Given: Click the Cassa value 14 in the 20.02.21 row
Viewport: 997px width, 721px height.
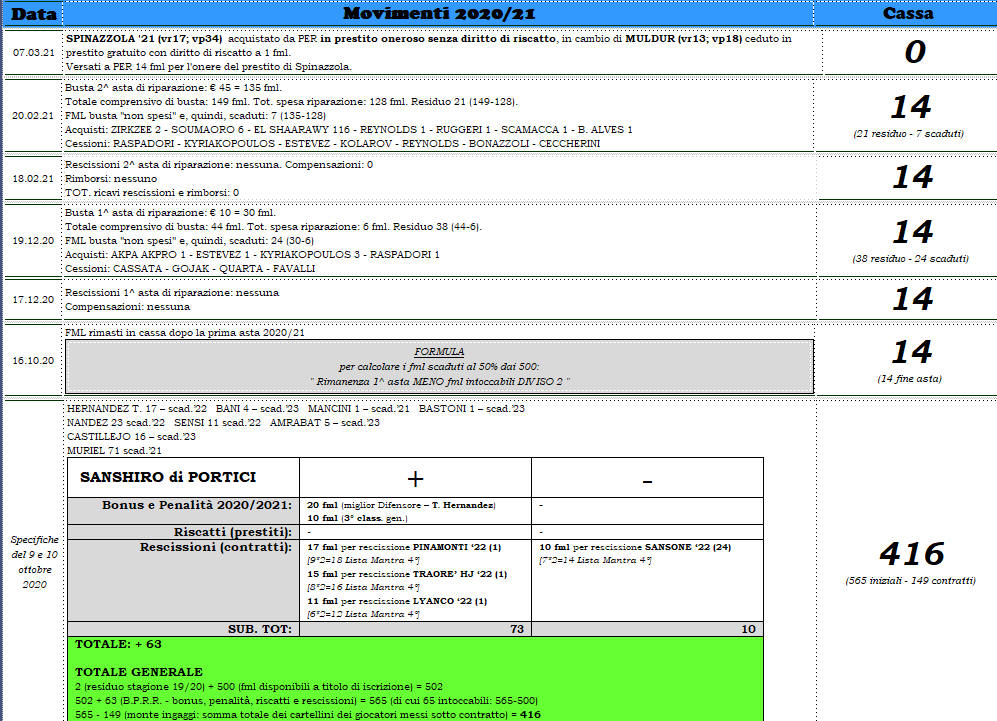Looking at the screenshot, I should tap(911, 107).
